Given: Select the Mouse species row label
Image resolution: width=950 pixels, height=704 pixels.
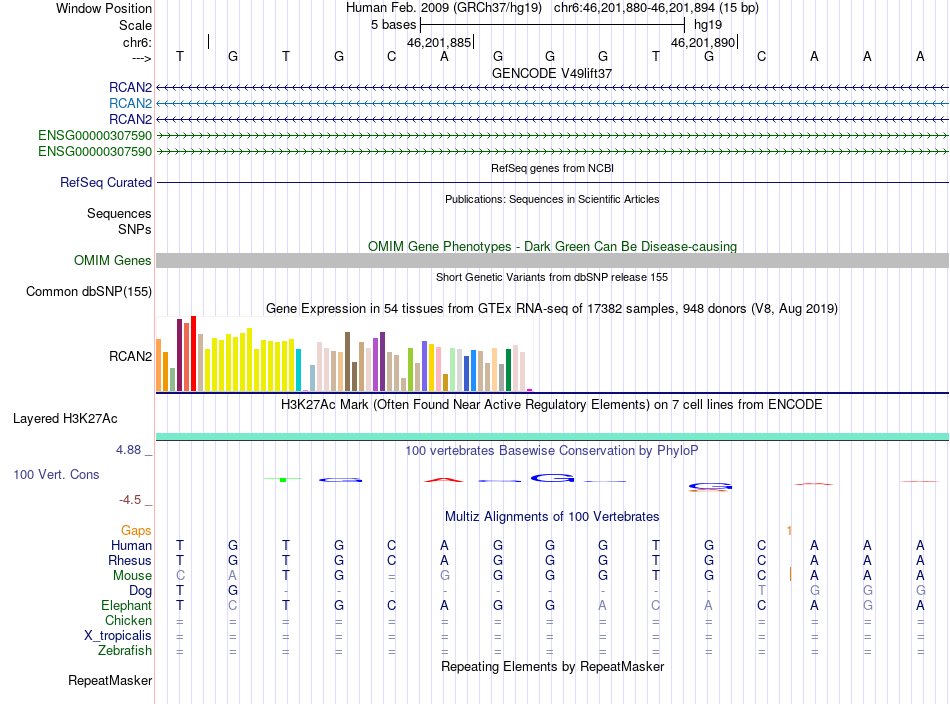Looking at the screenshot, I should click(x=132, y=576).
